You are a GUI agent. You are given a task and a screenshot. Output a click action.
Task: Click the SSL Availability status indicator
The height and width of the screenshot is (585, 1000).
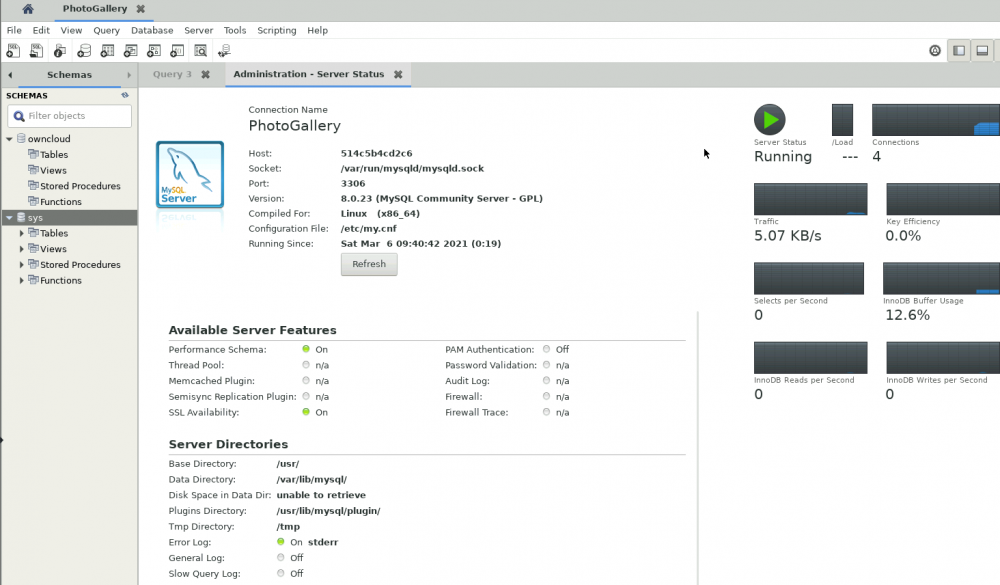click(x=306, y=412)
